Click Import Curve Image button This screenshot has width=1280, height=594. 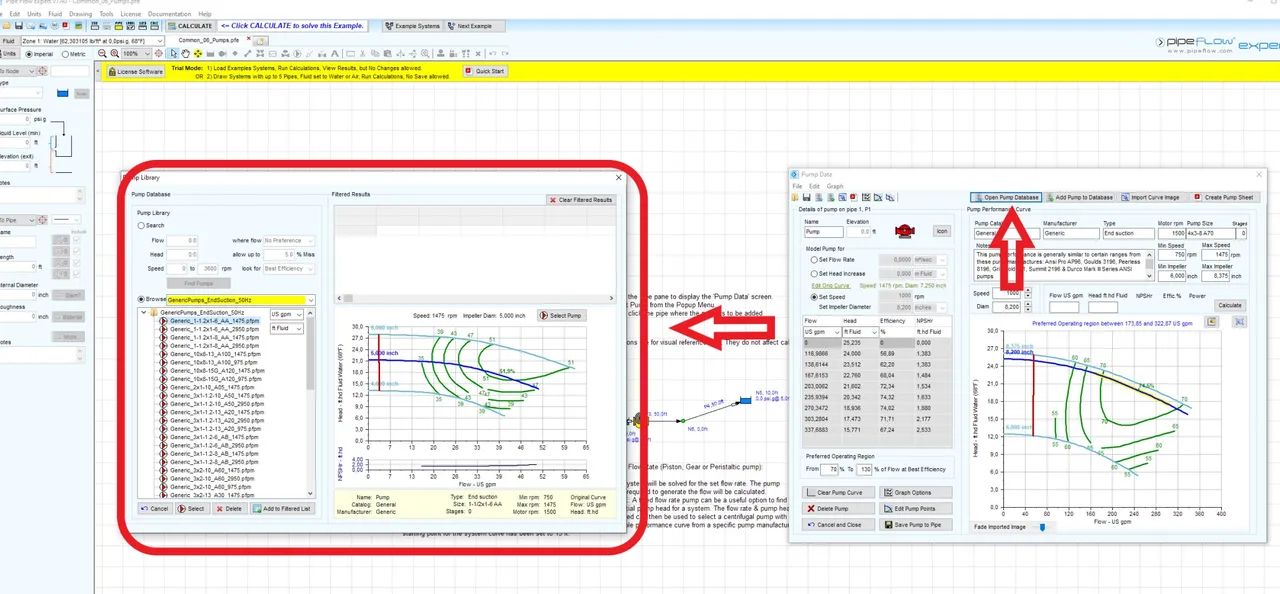click(1151, 197)
